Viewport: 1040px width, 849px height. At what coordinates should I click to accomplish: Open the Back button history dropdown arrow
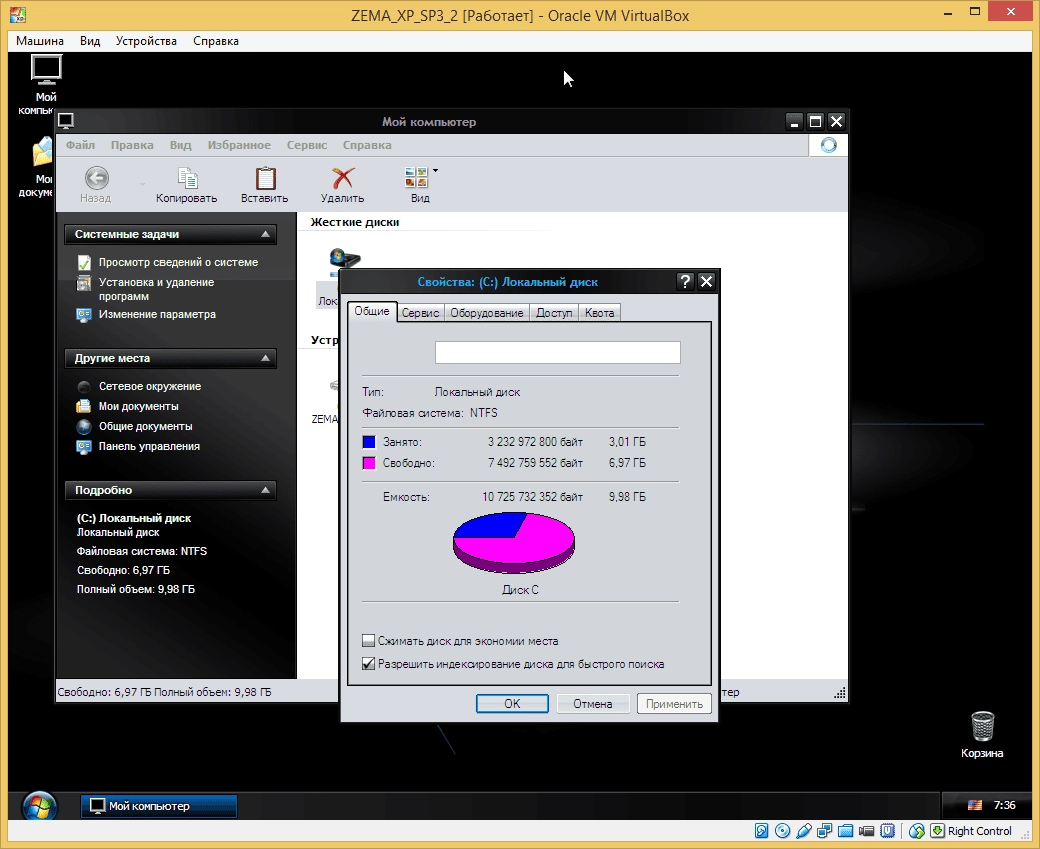click(142, 184)
